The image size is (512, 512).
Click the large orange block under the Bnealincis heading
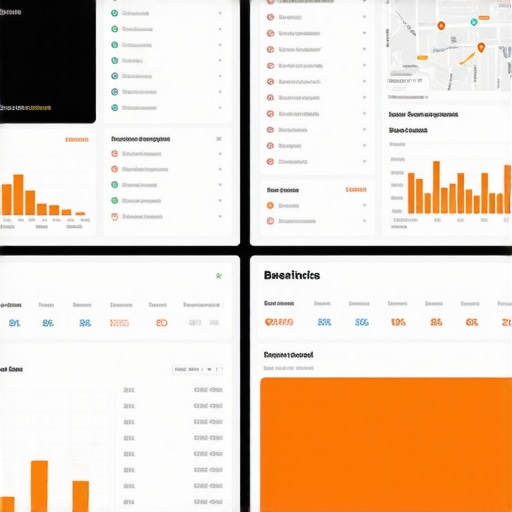386,445
